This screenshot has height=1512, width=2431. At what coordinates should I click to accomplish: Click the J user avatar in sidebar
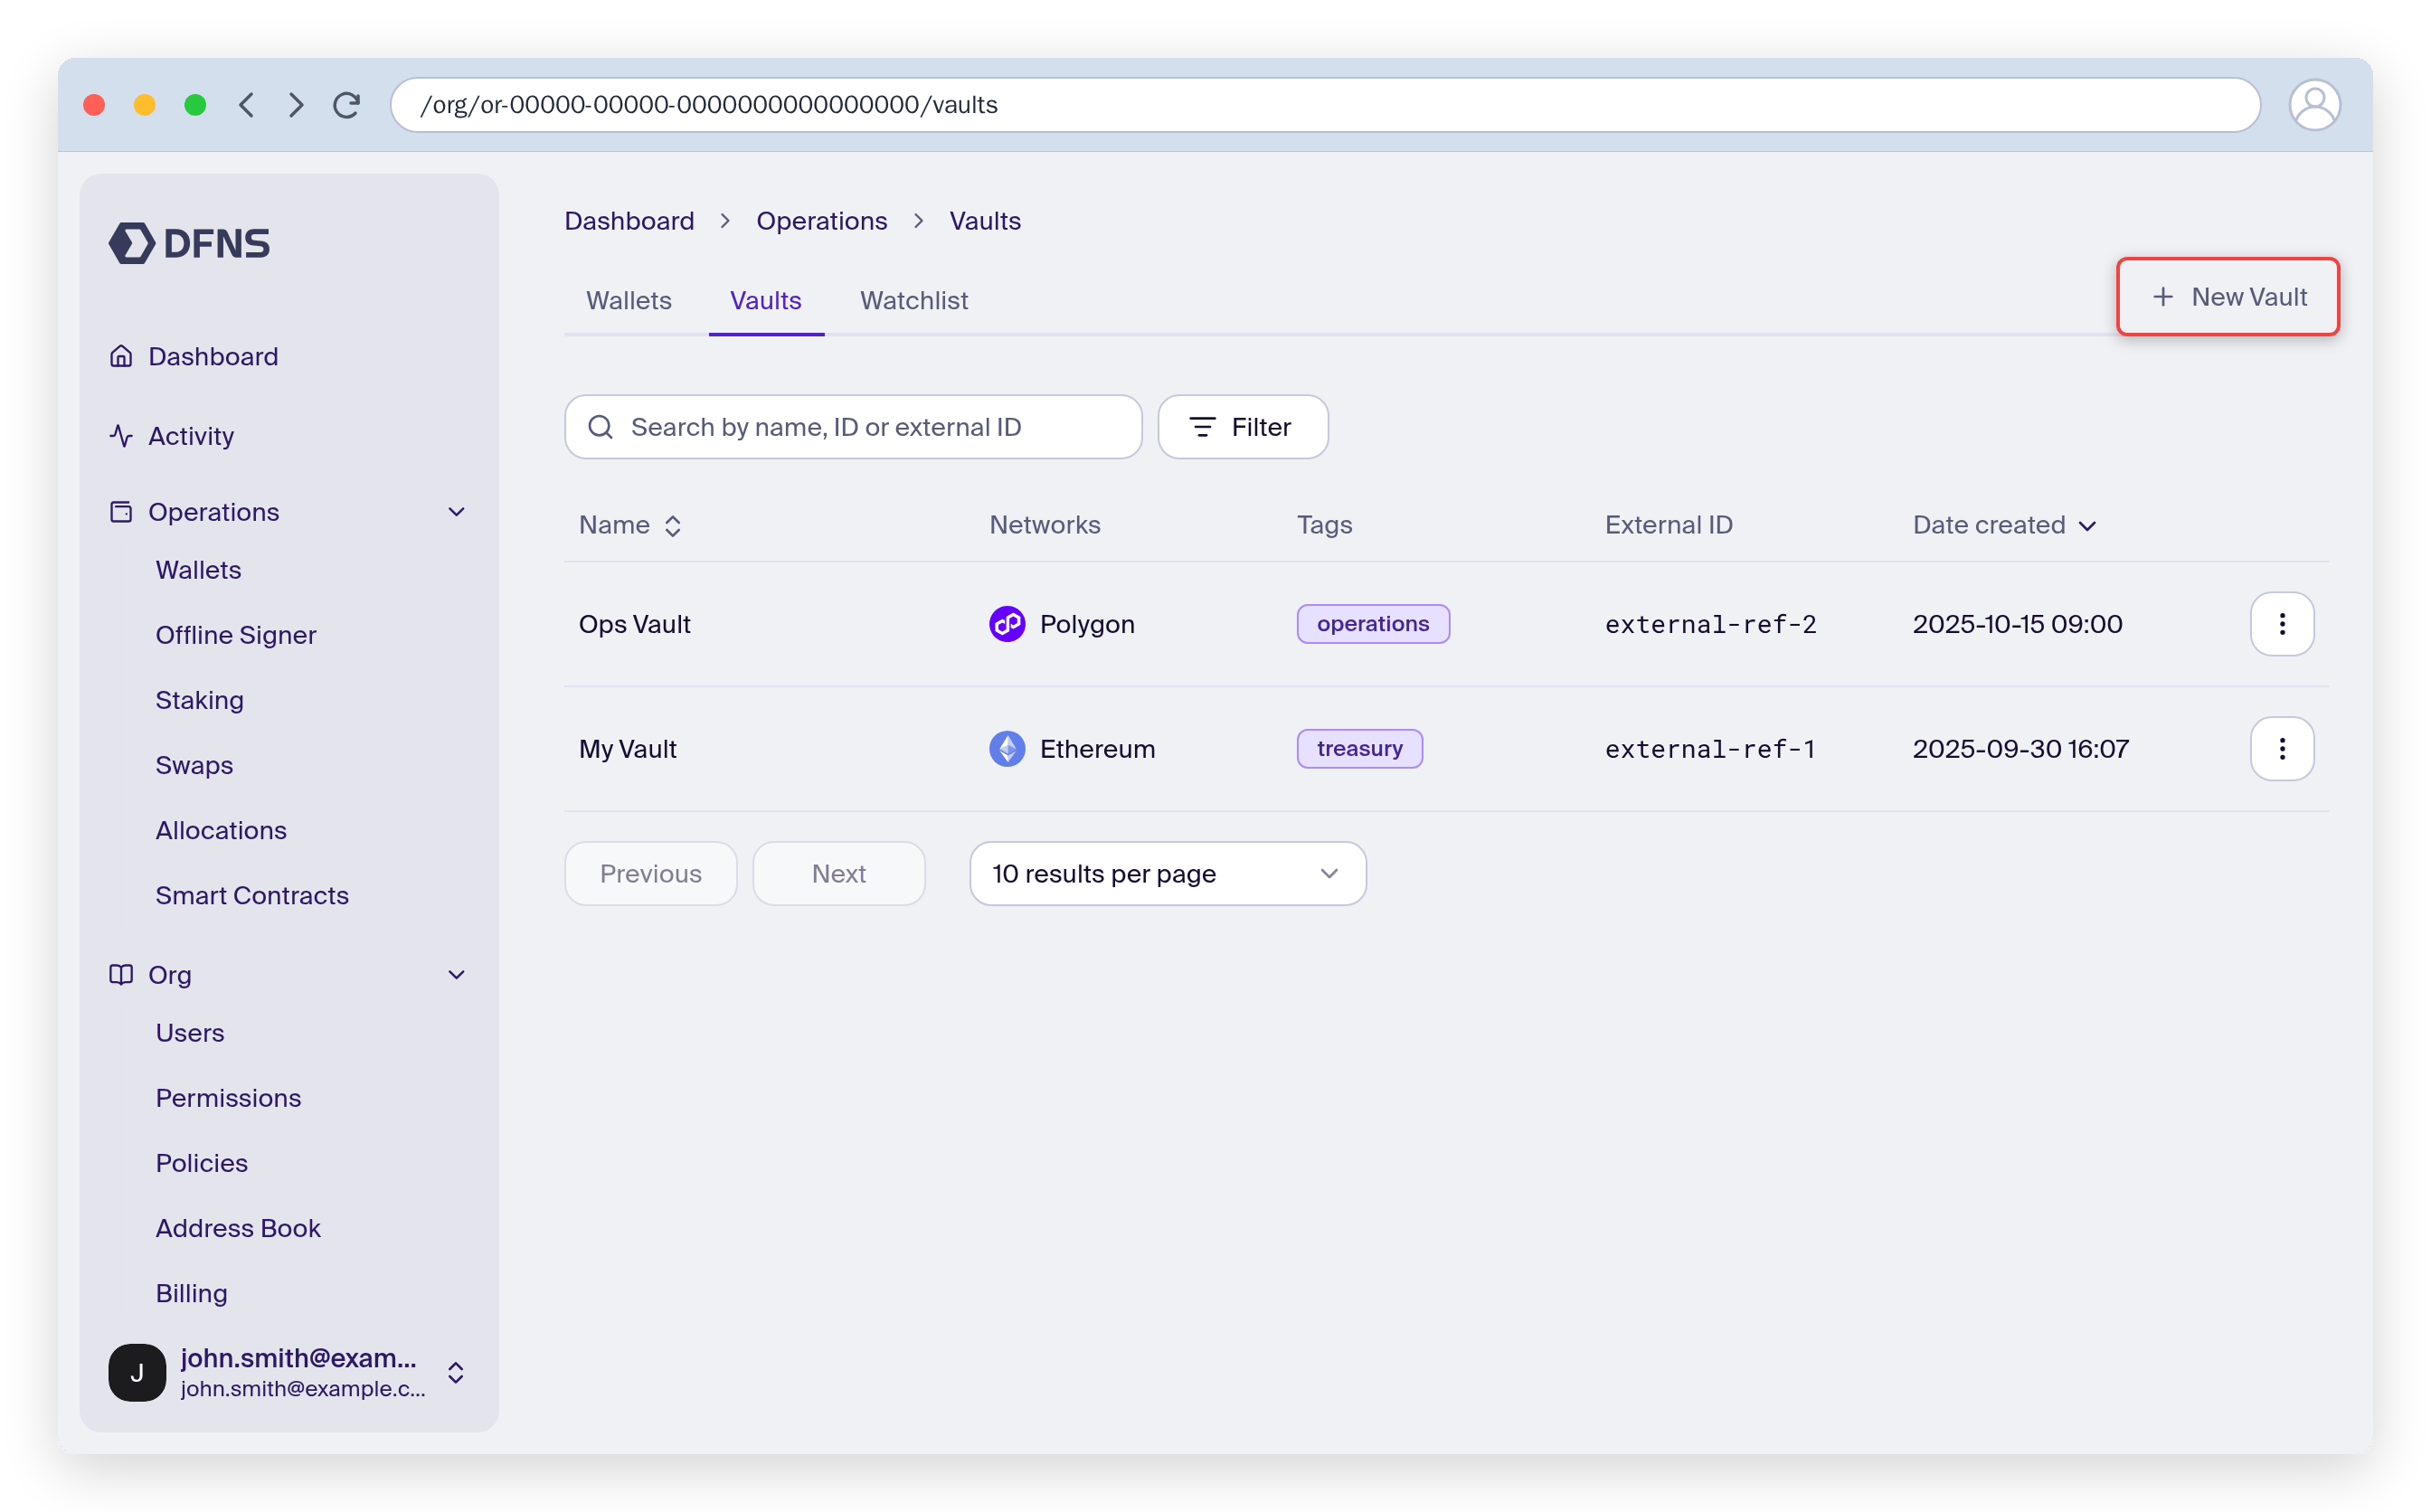pos(137,1373)
